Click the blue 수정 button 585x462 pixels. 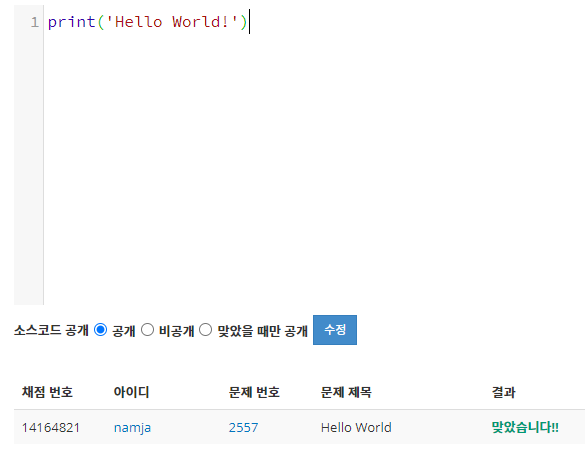pos(335,330)
